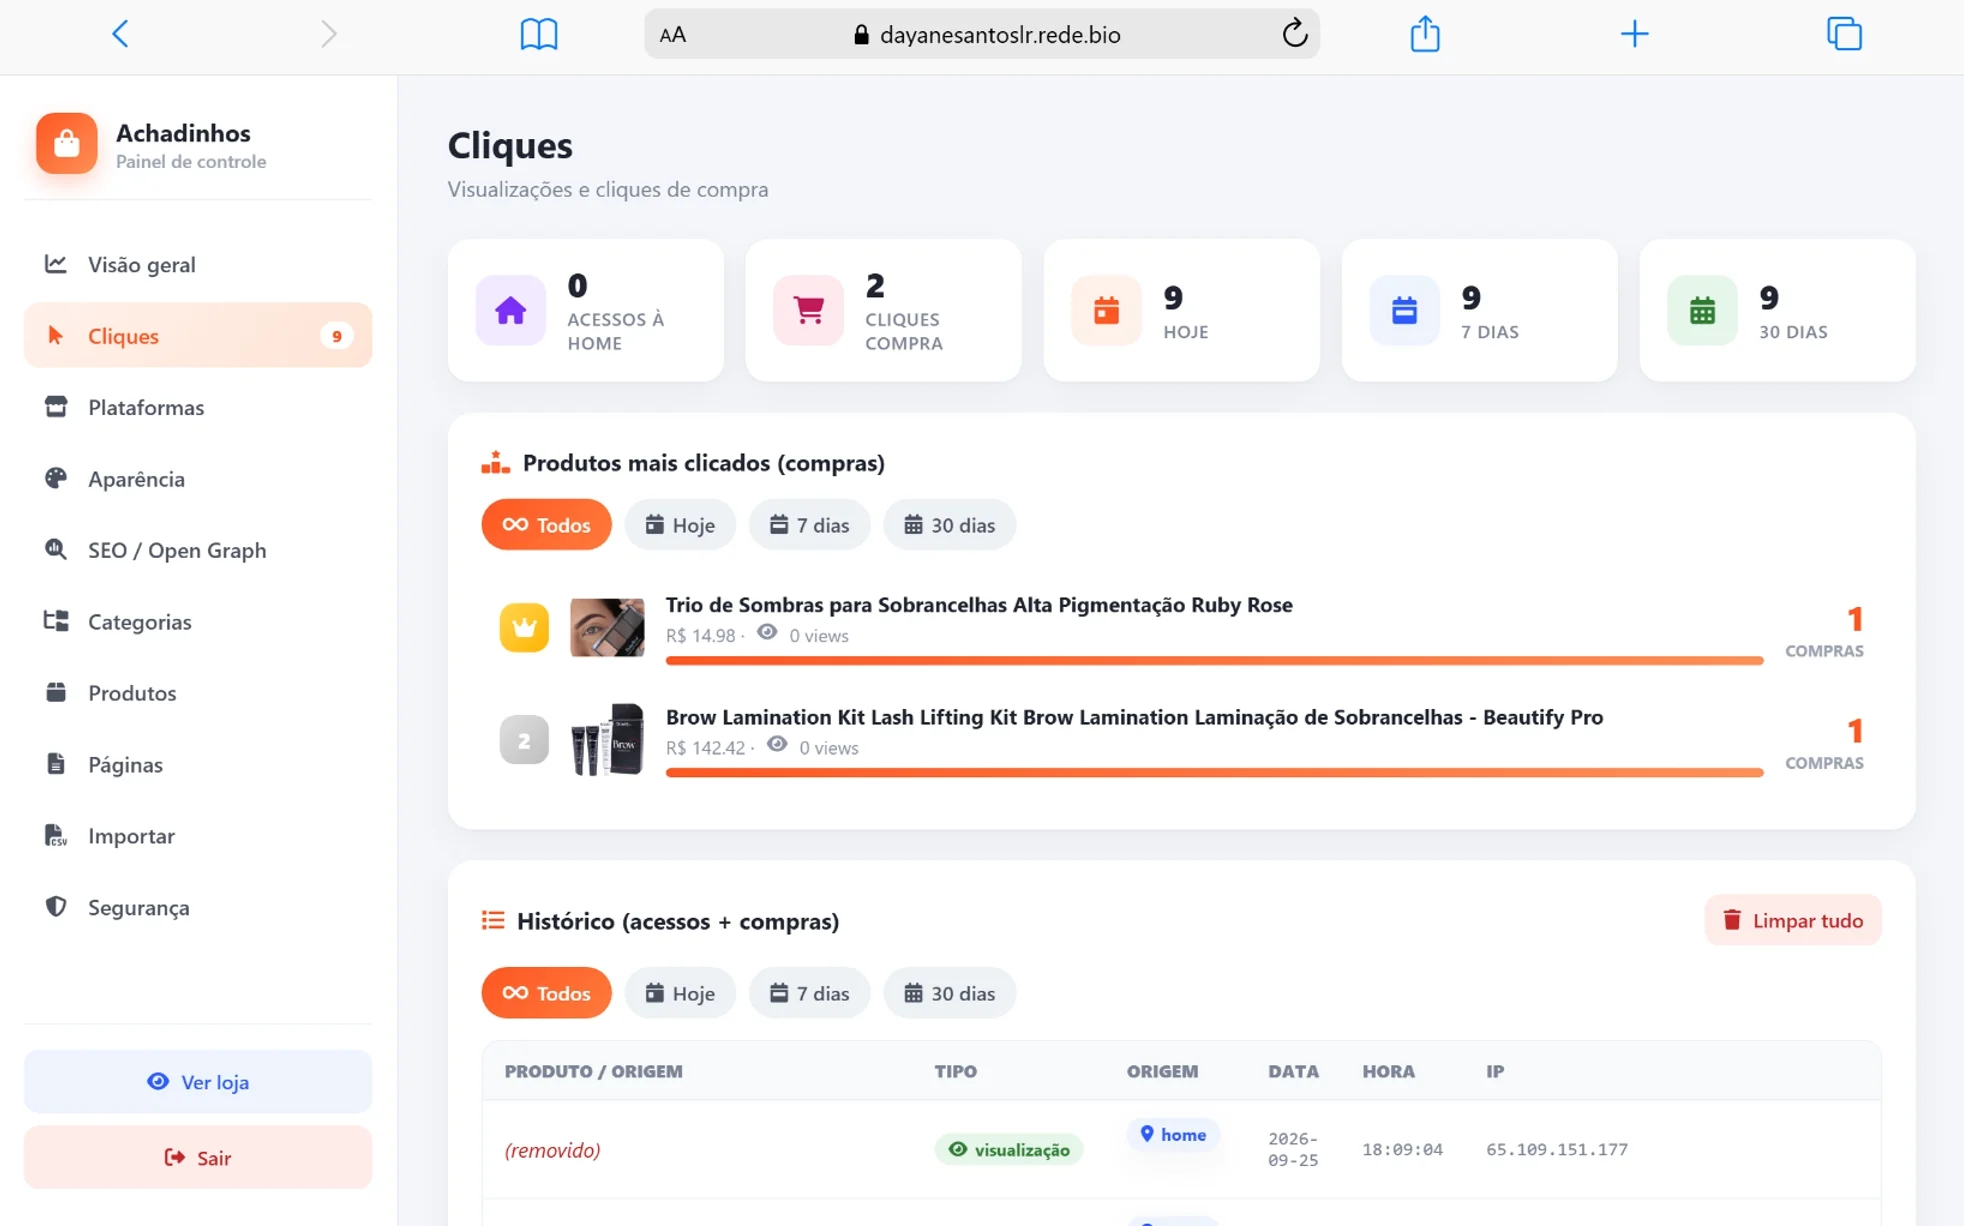The width and height of the screenshot is (1964, 1226).
Task: Open the AA reader text options
Action: [x=673, y=35]
